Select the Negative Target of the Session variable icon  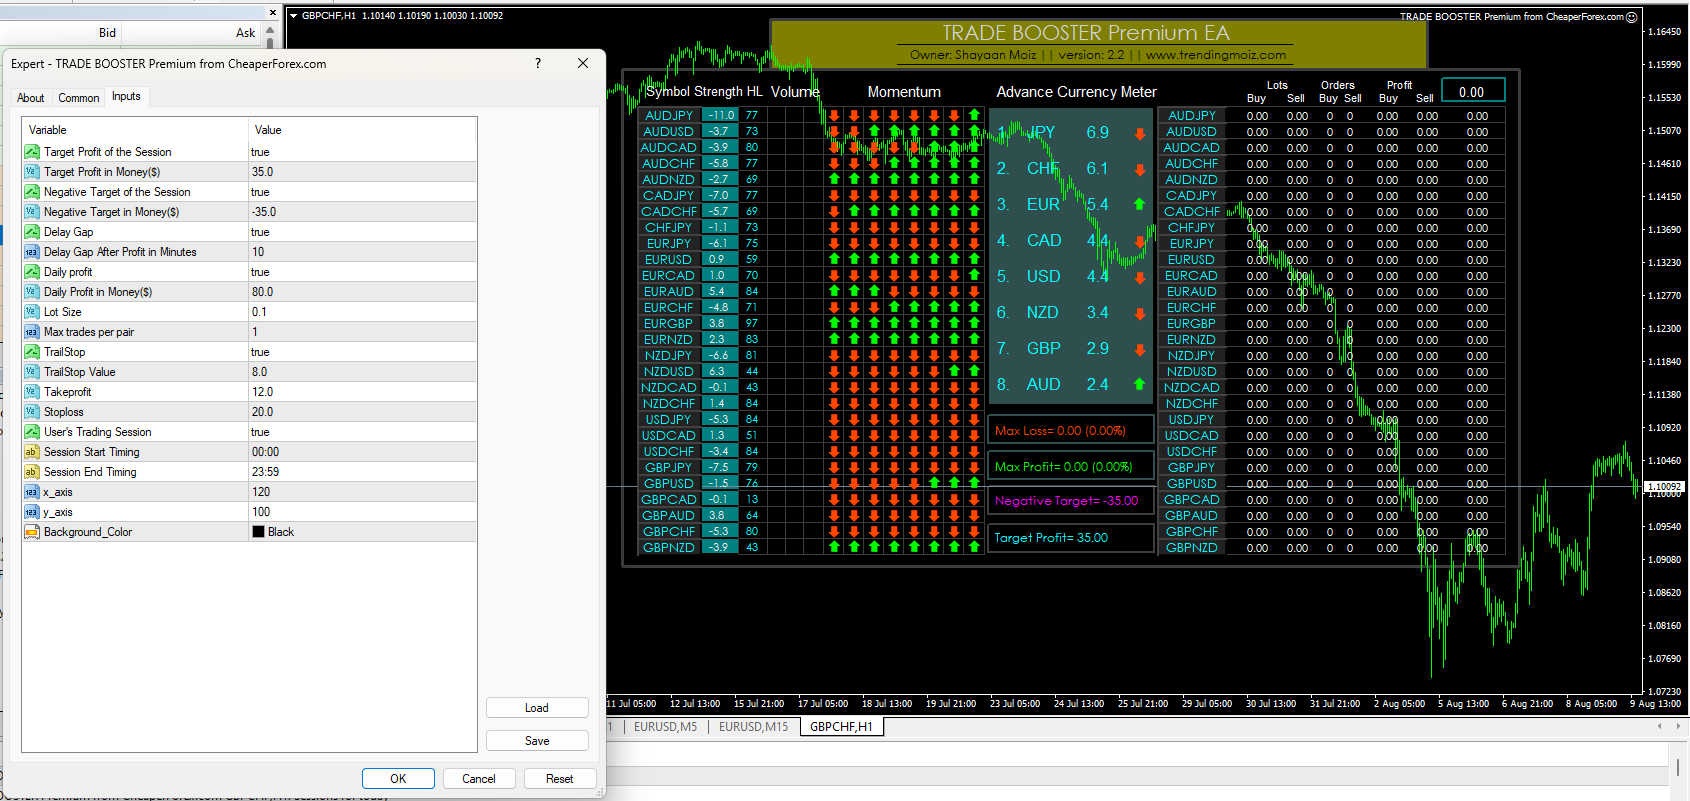pyautogui.click(x=32, y=192)
